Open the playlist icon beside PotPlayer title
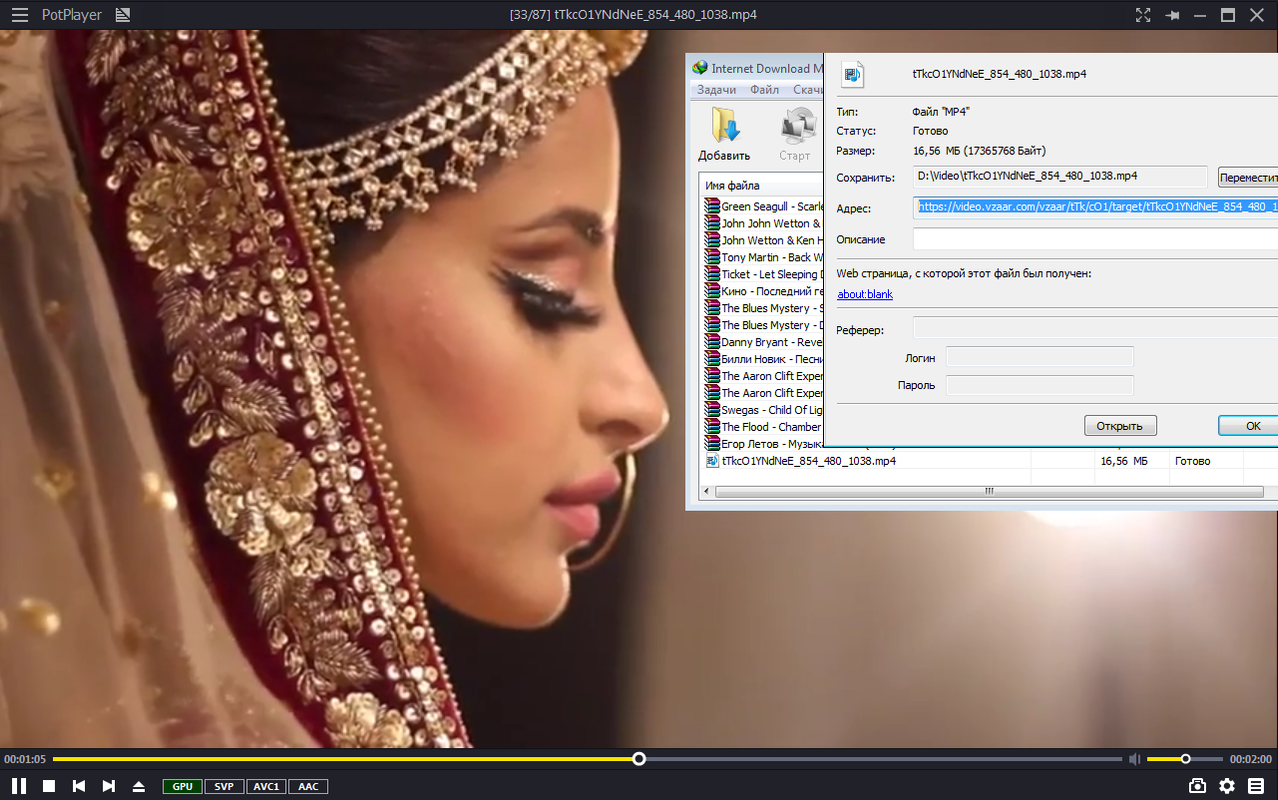The image size is (1278, 800). 122,15
